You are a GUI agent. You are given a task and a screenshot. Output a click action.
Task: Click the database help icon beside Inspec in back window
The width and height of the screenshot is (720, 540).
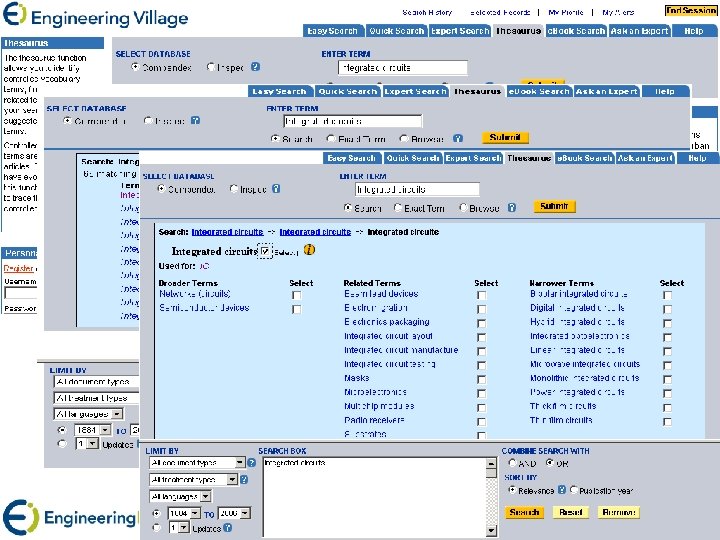tap(256, 67)
